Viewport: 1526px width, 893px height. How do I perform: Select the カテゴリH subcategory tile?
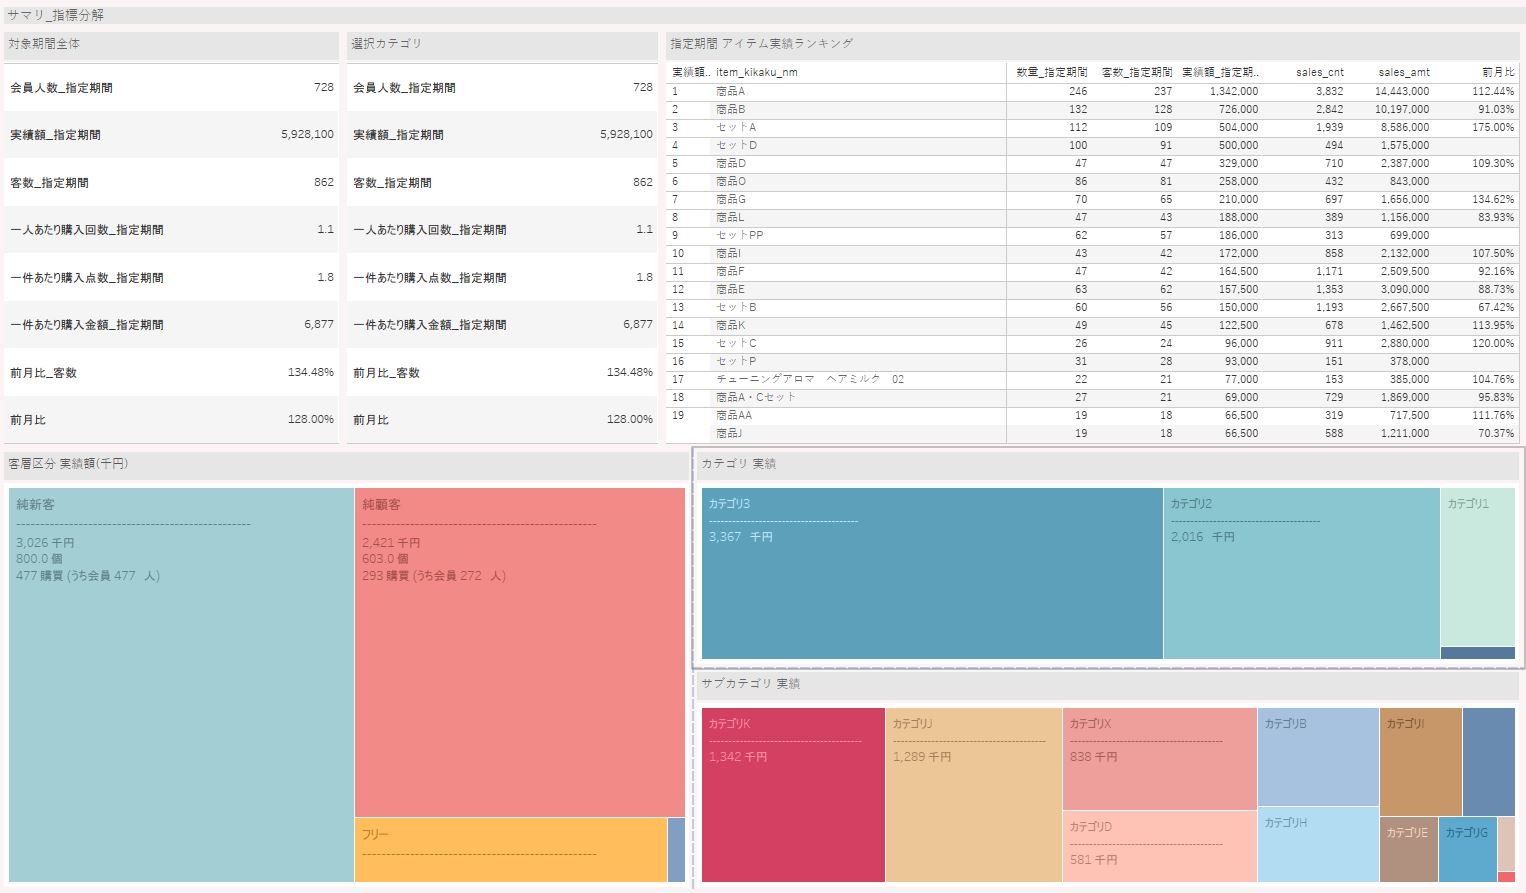tap(1318, 845)
